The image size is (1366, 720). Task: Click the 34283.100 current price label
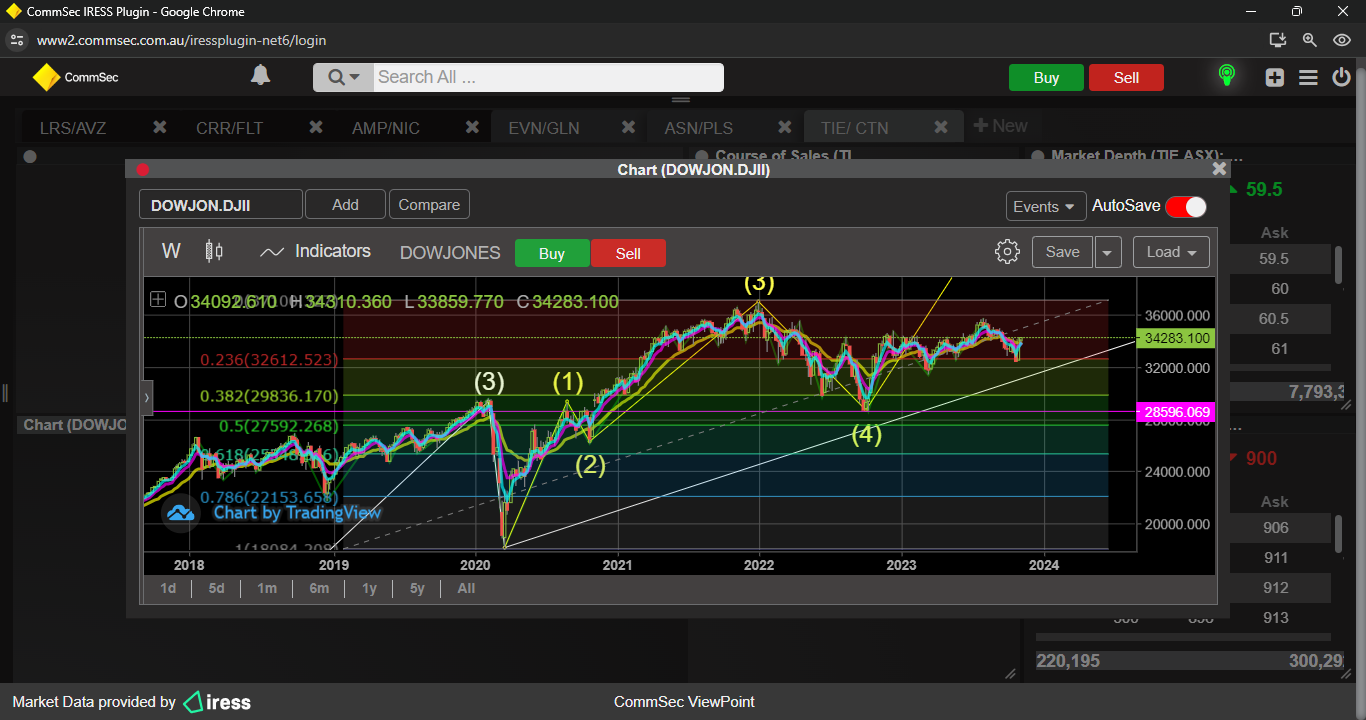point(1175,338)
